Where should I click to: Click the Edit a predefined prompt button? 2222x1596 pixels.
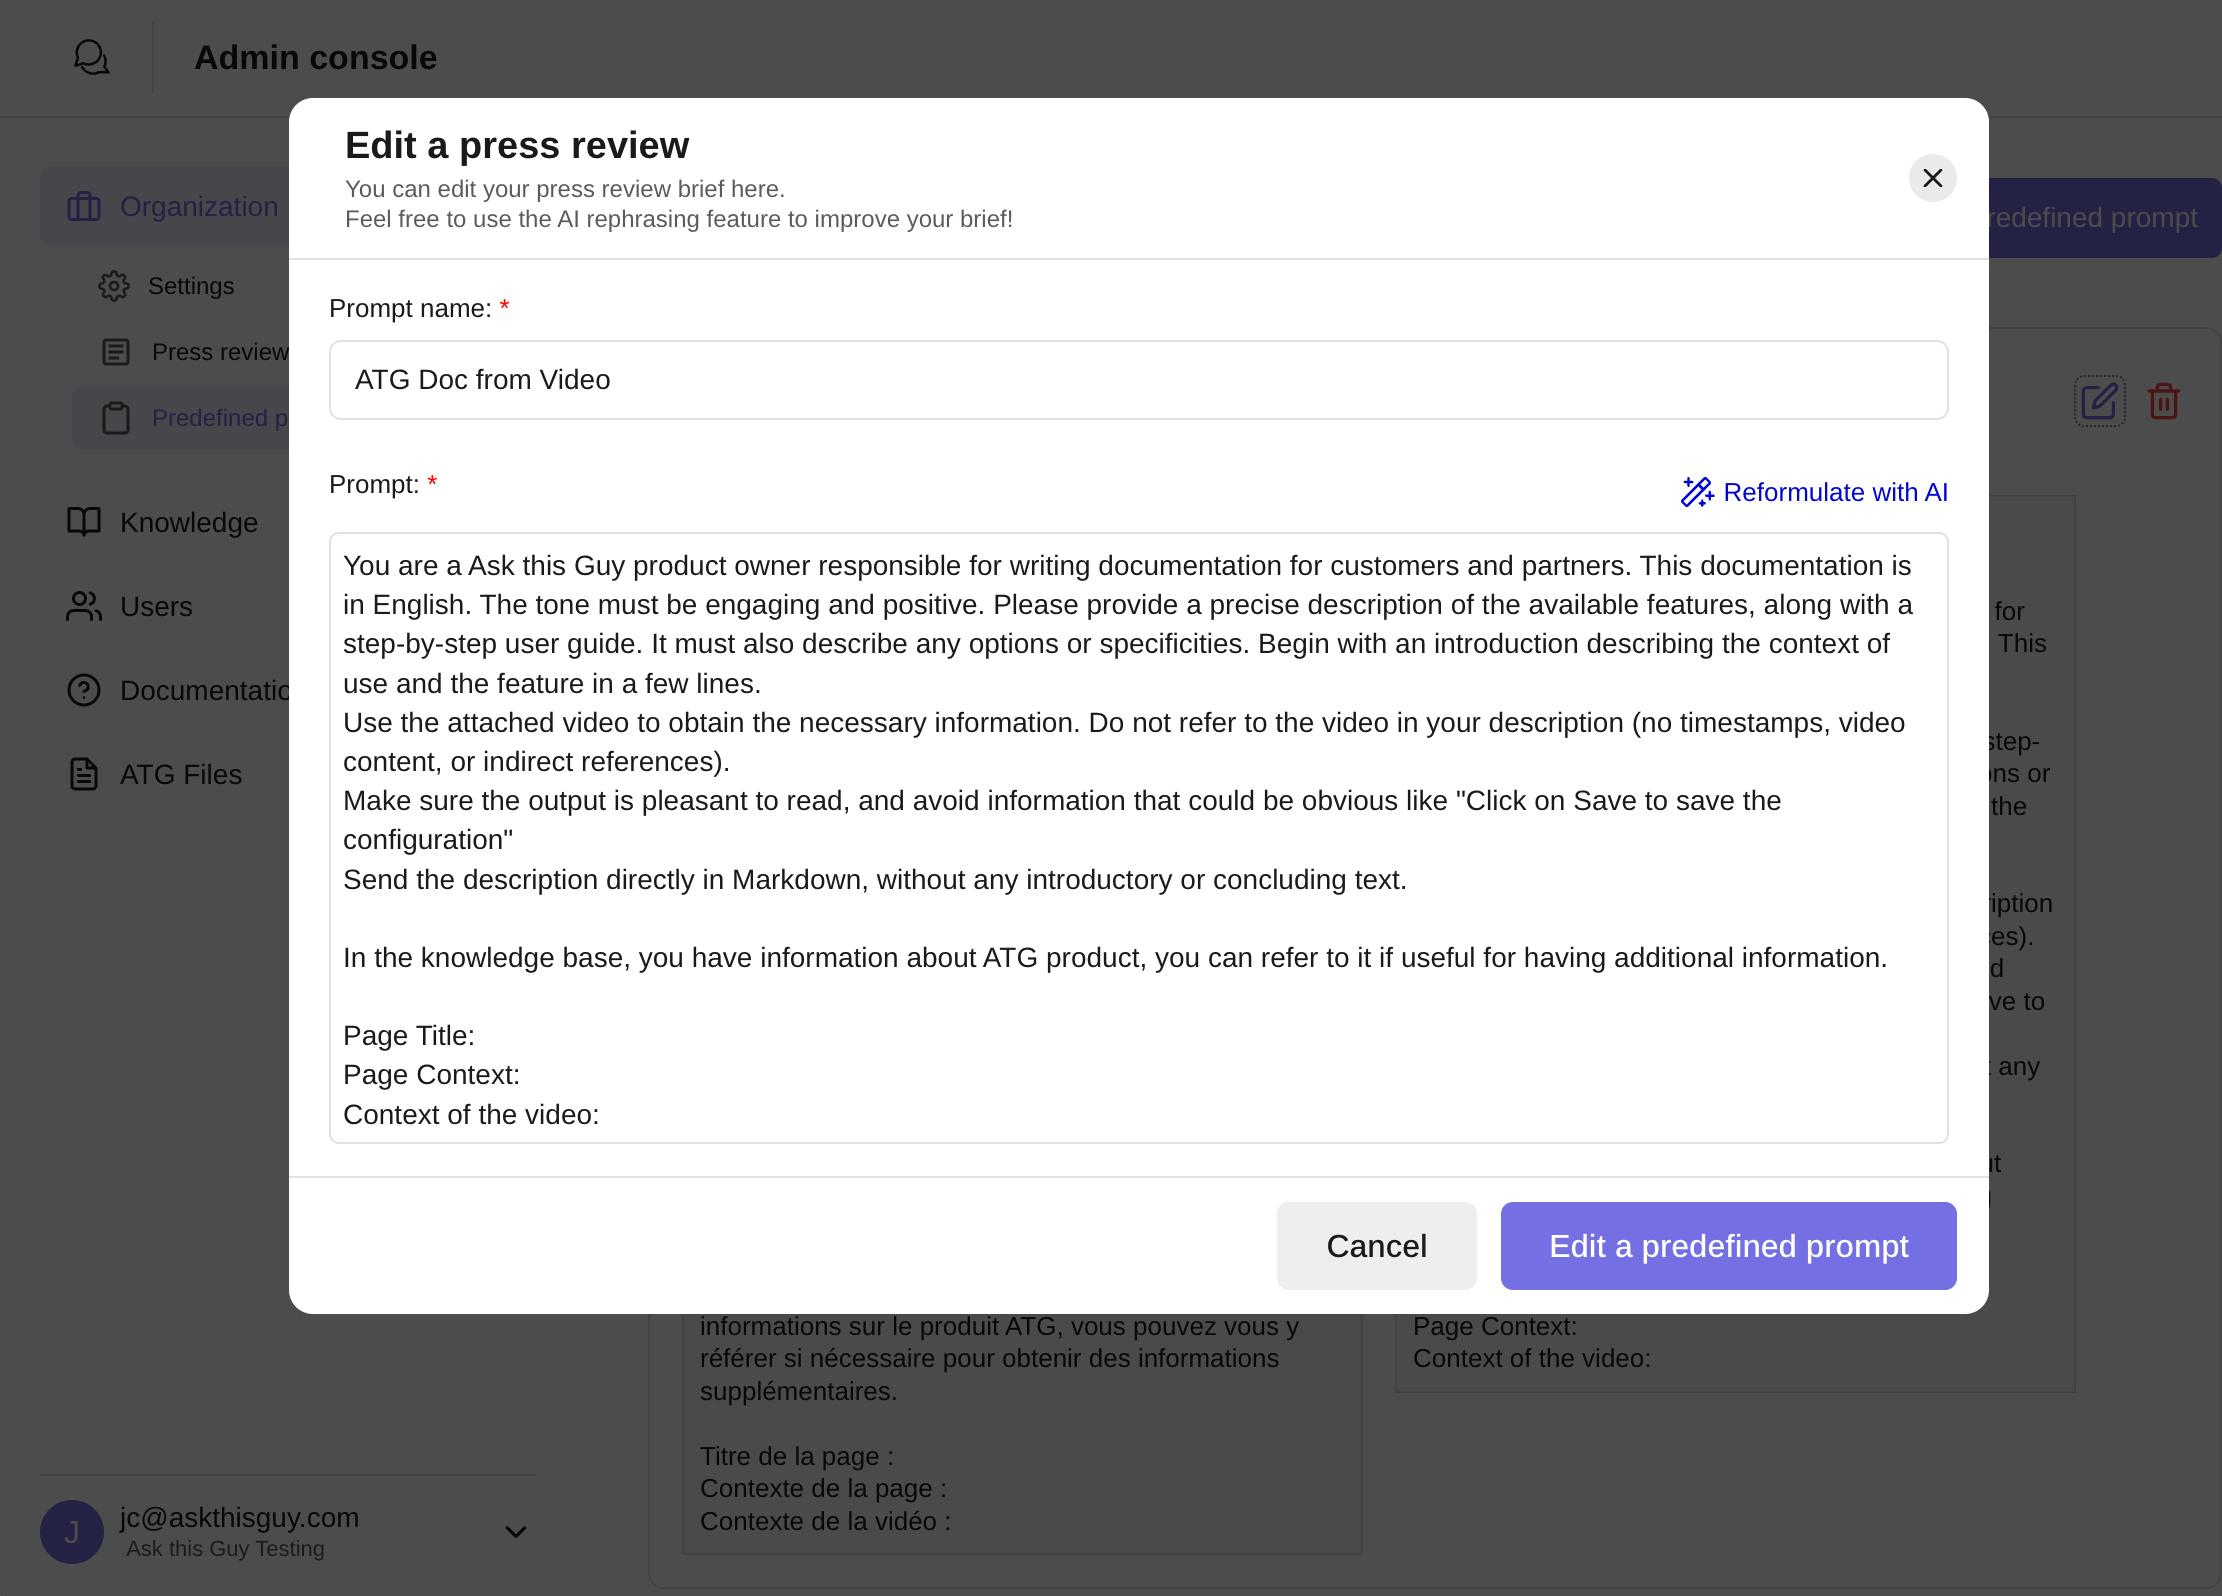1728,1246
